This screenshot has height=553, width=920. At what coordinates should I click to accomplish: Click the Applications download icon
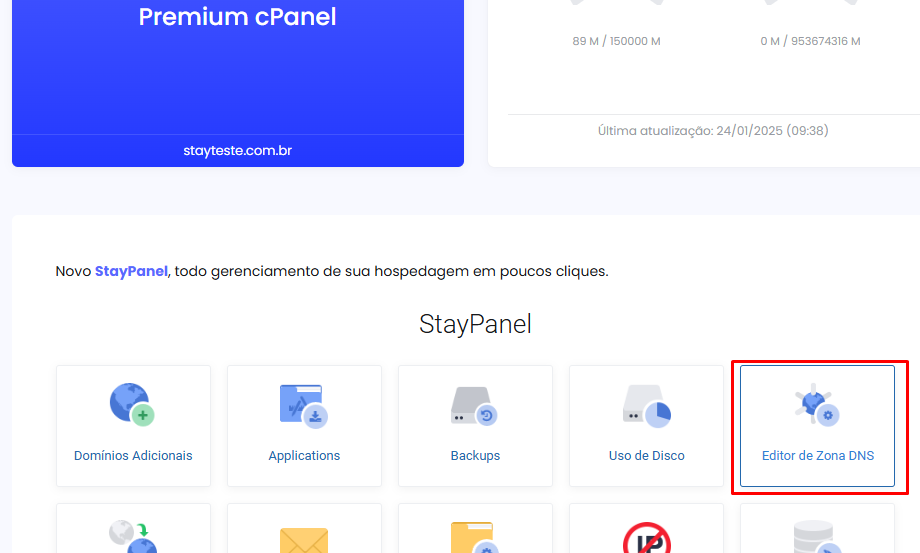click(304, 406)
